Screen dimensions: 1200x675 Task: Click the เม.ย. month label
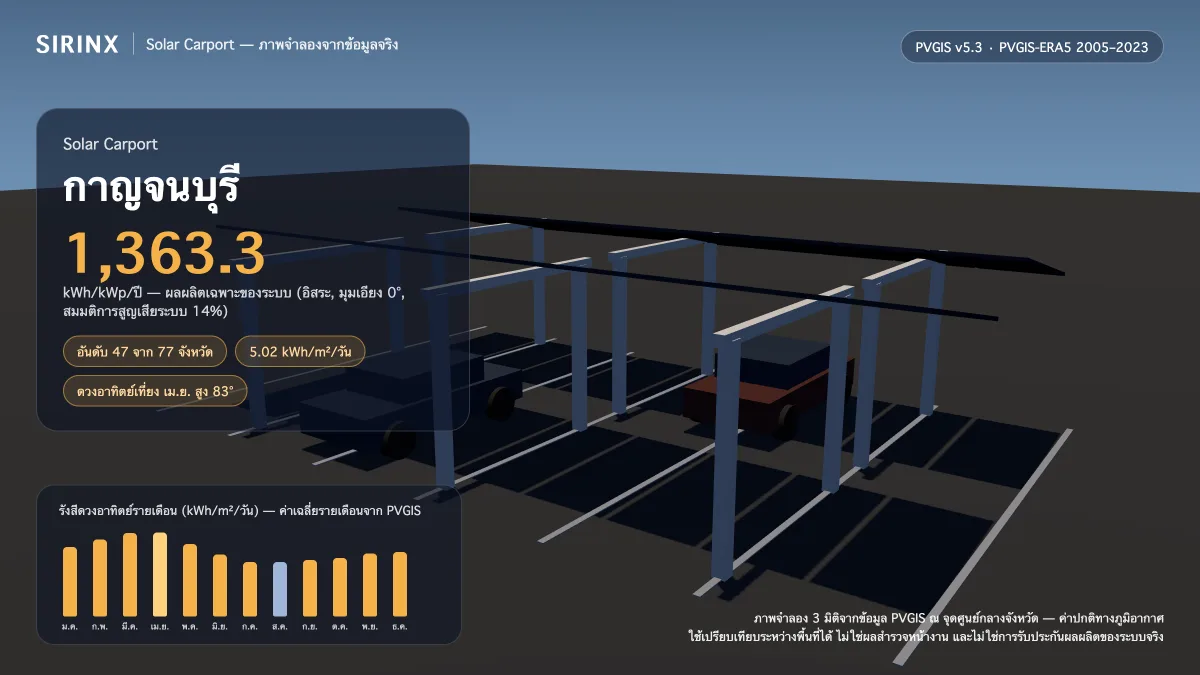(160, 626)
